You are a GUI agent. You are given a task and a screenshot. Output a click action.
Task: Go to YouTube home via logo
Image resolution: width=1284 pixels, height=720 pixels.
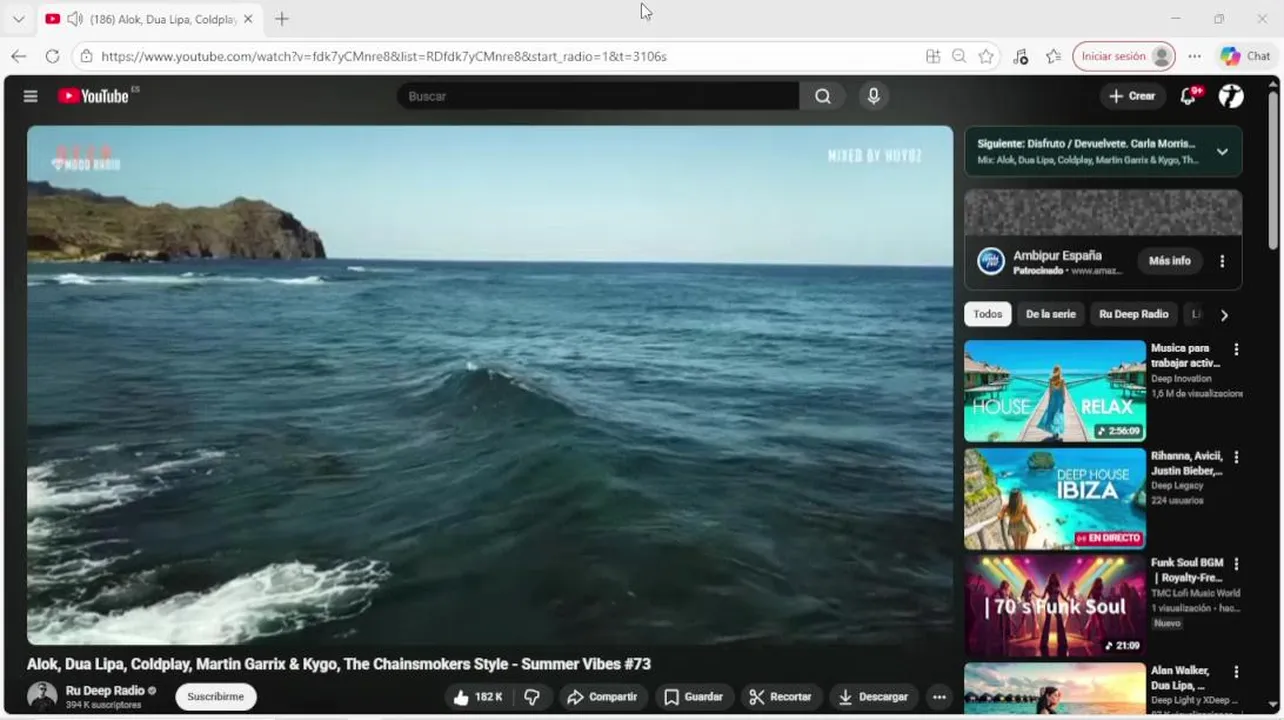(x=93, y=96)
